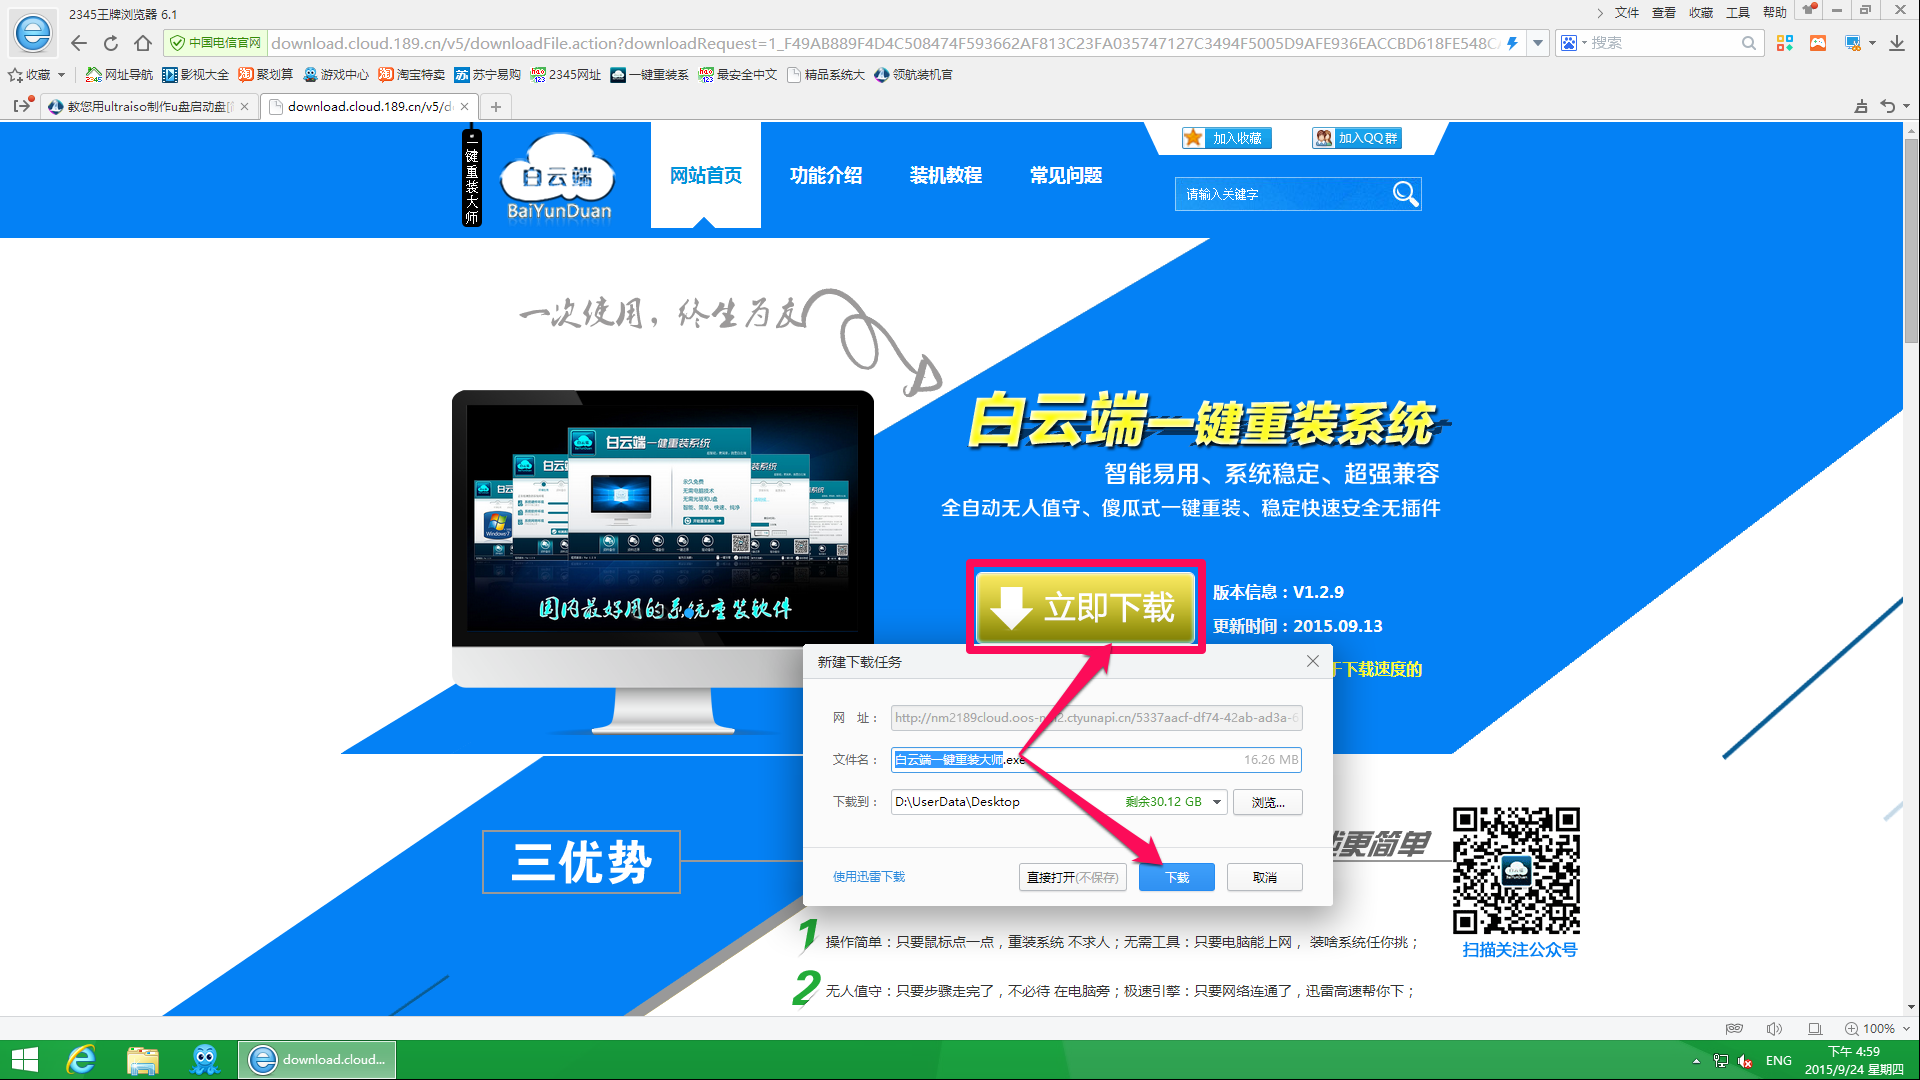Expand download location path dropdown

point(1216,802)
